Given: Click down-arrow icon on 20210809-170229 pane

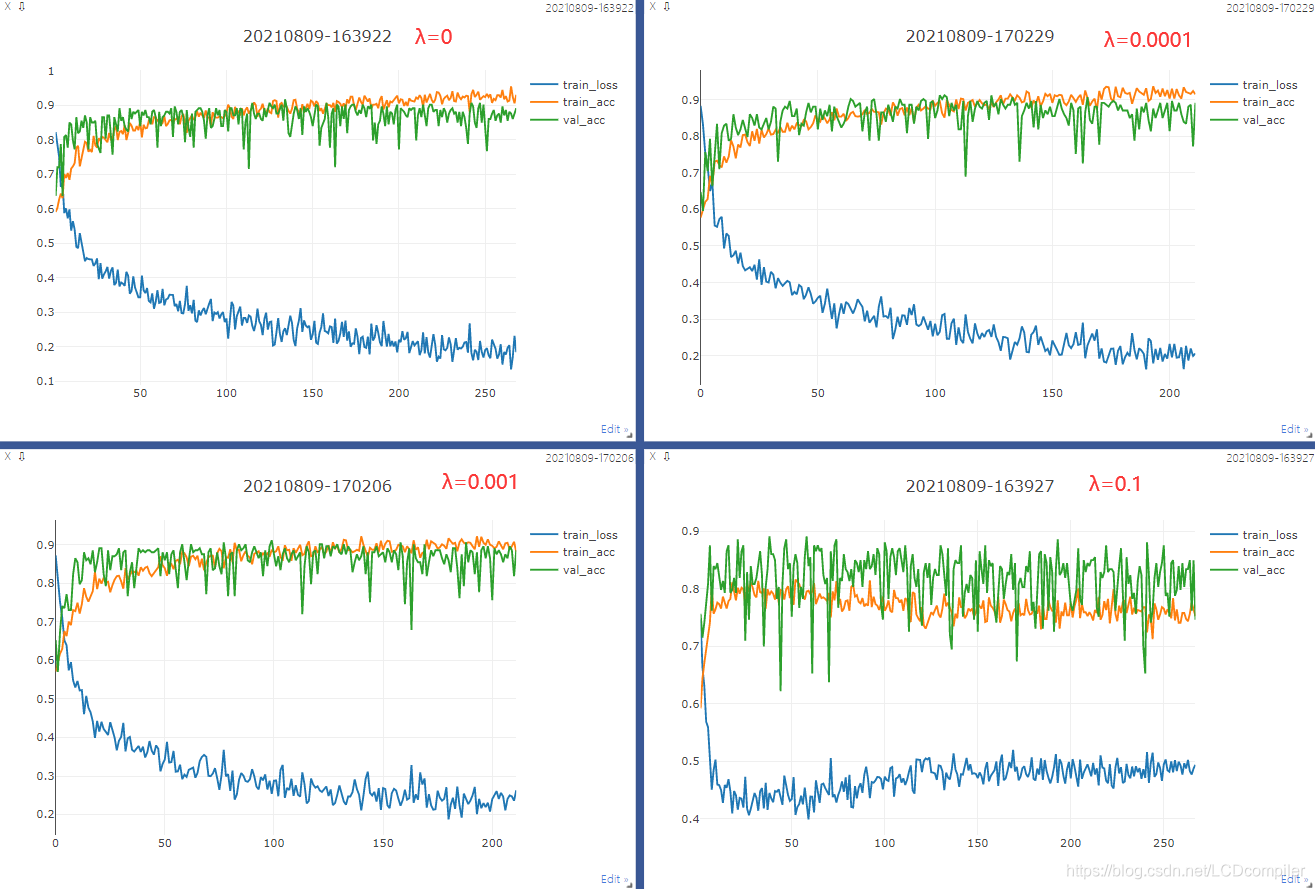Looking at the screenshot, I should point(667,6).
